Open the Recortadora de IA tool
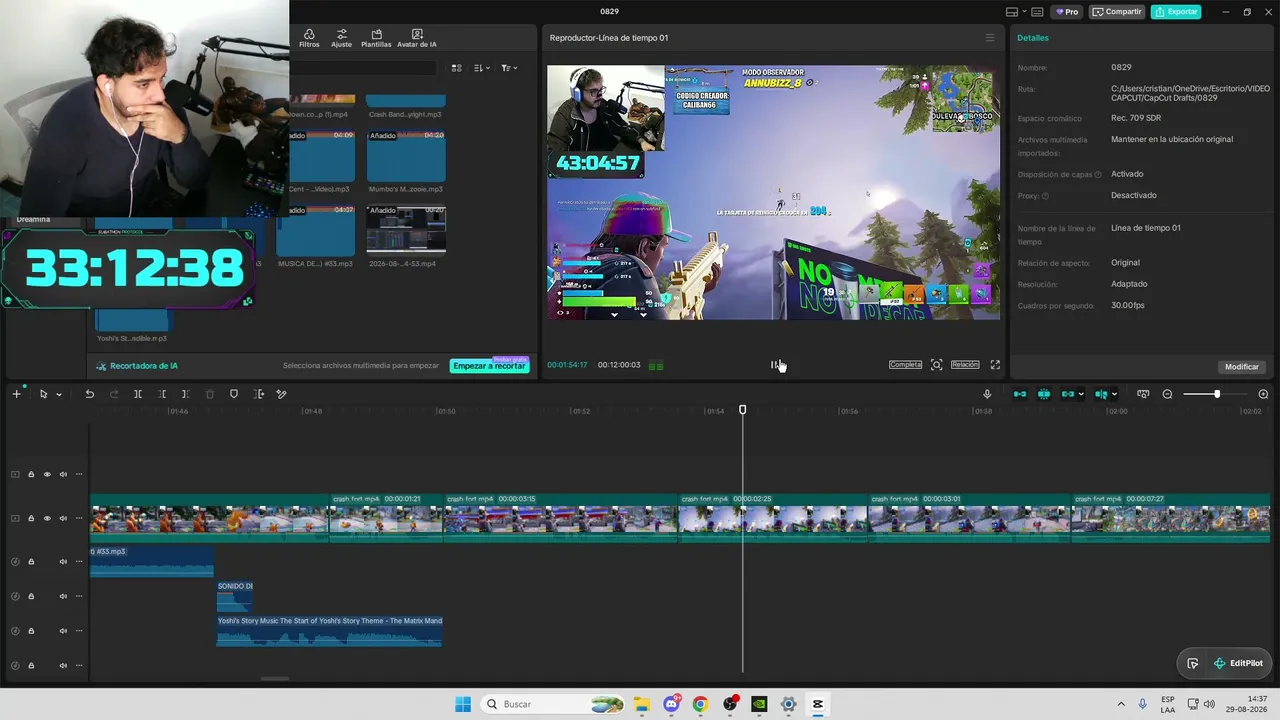Image resolution: width=1280 pixels, height=720 pixels. tap(137, 366)
